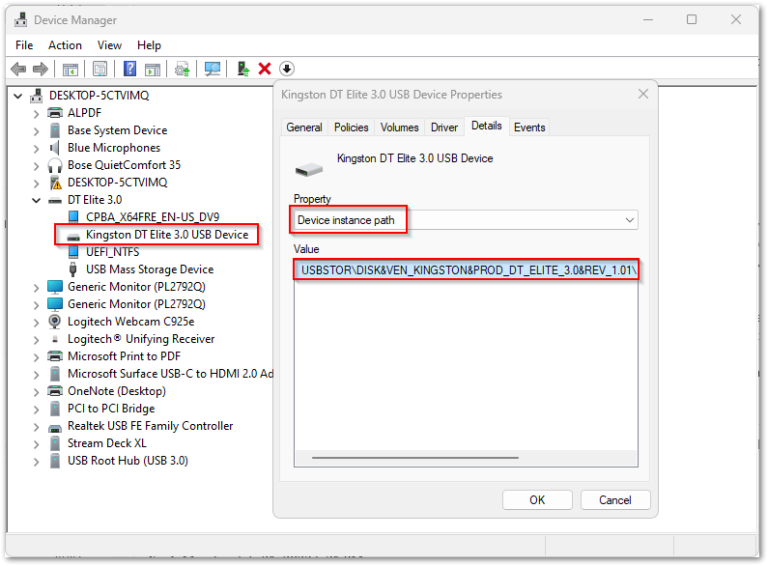768x566 pixels.
Task: Switch to the Driver tab
Action: click(444, 127)
